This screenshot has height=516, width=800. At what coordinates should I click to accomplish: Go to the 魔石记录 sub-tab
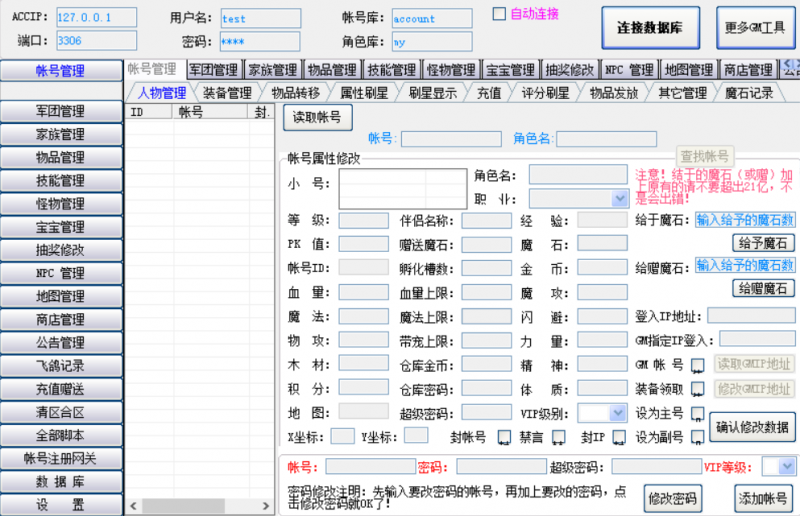748,93
